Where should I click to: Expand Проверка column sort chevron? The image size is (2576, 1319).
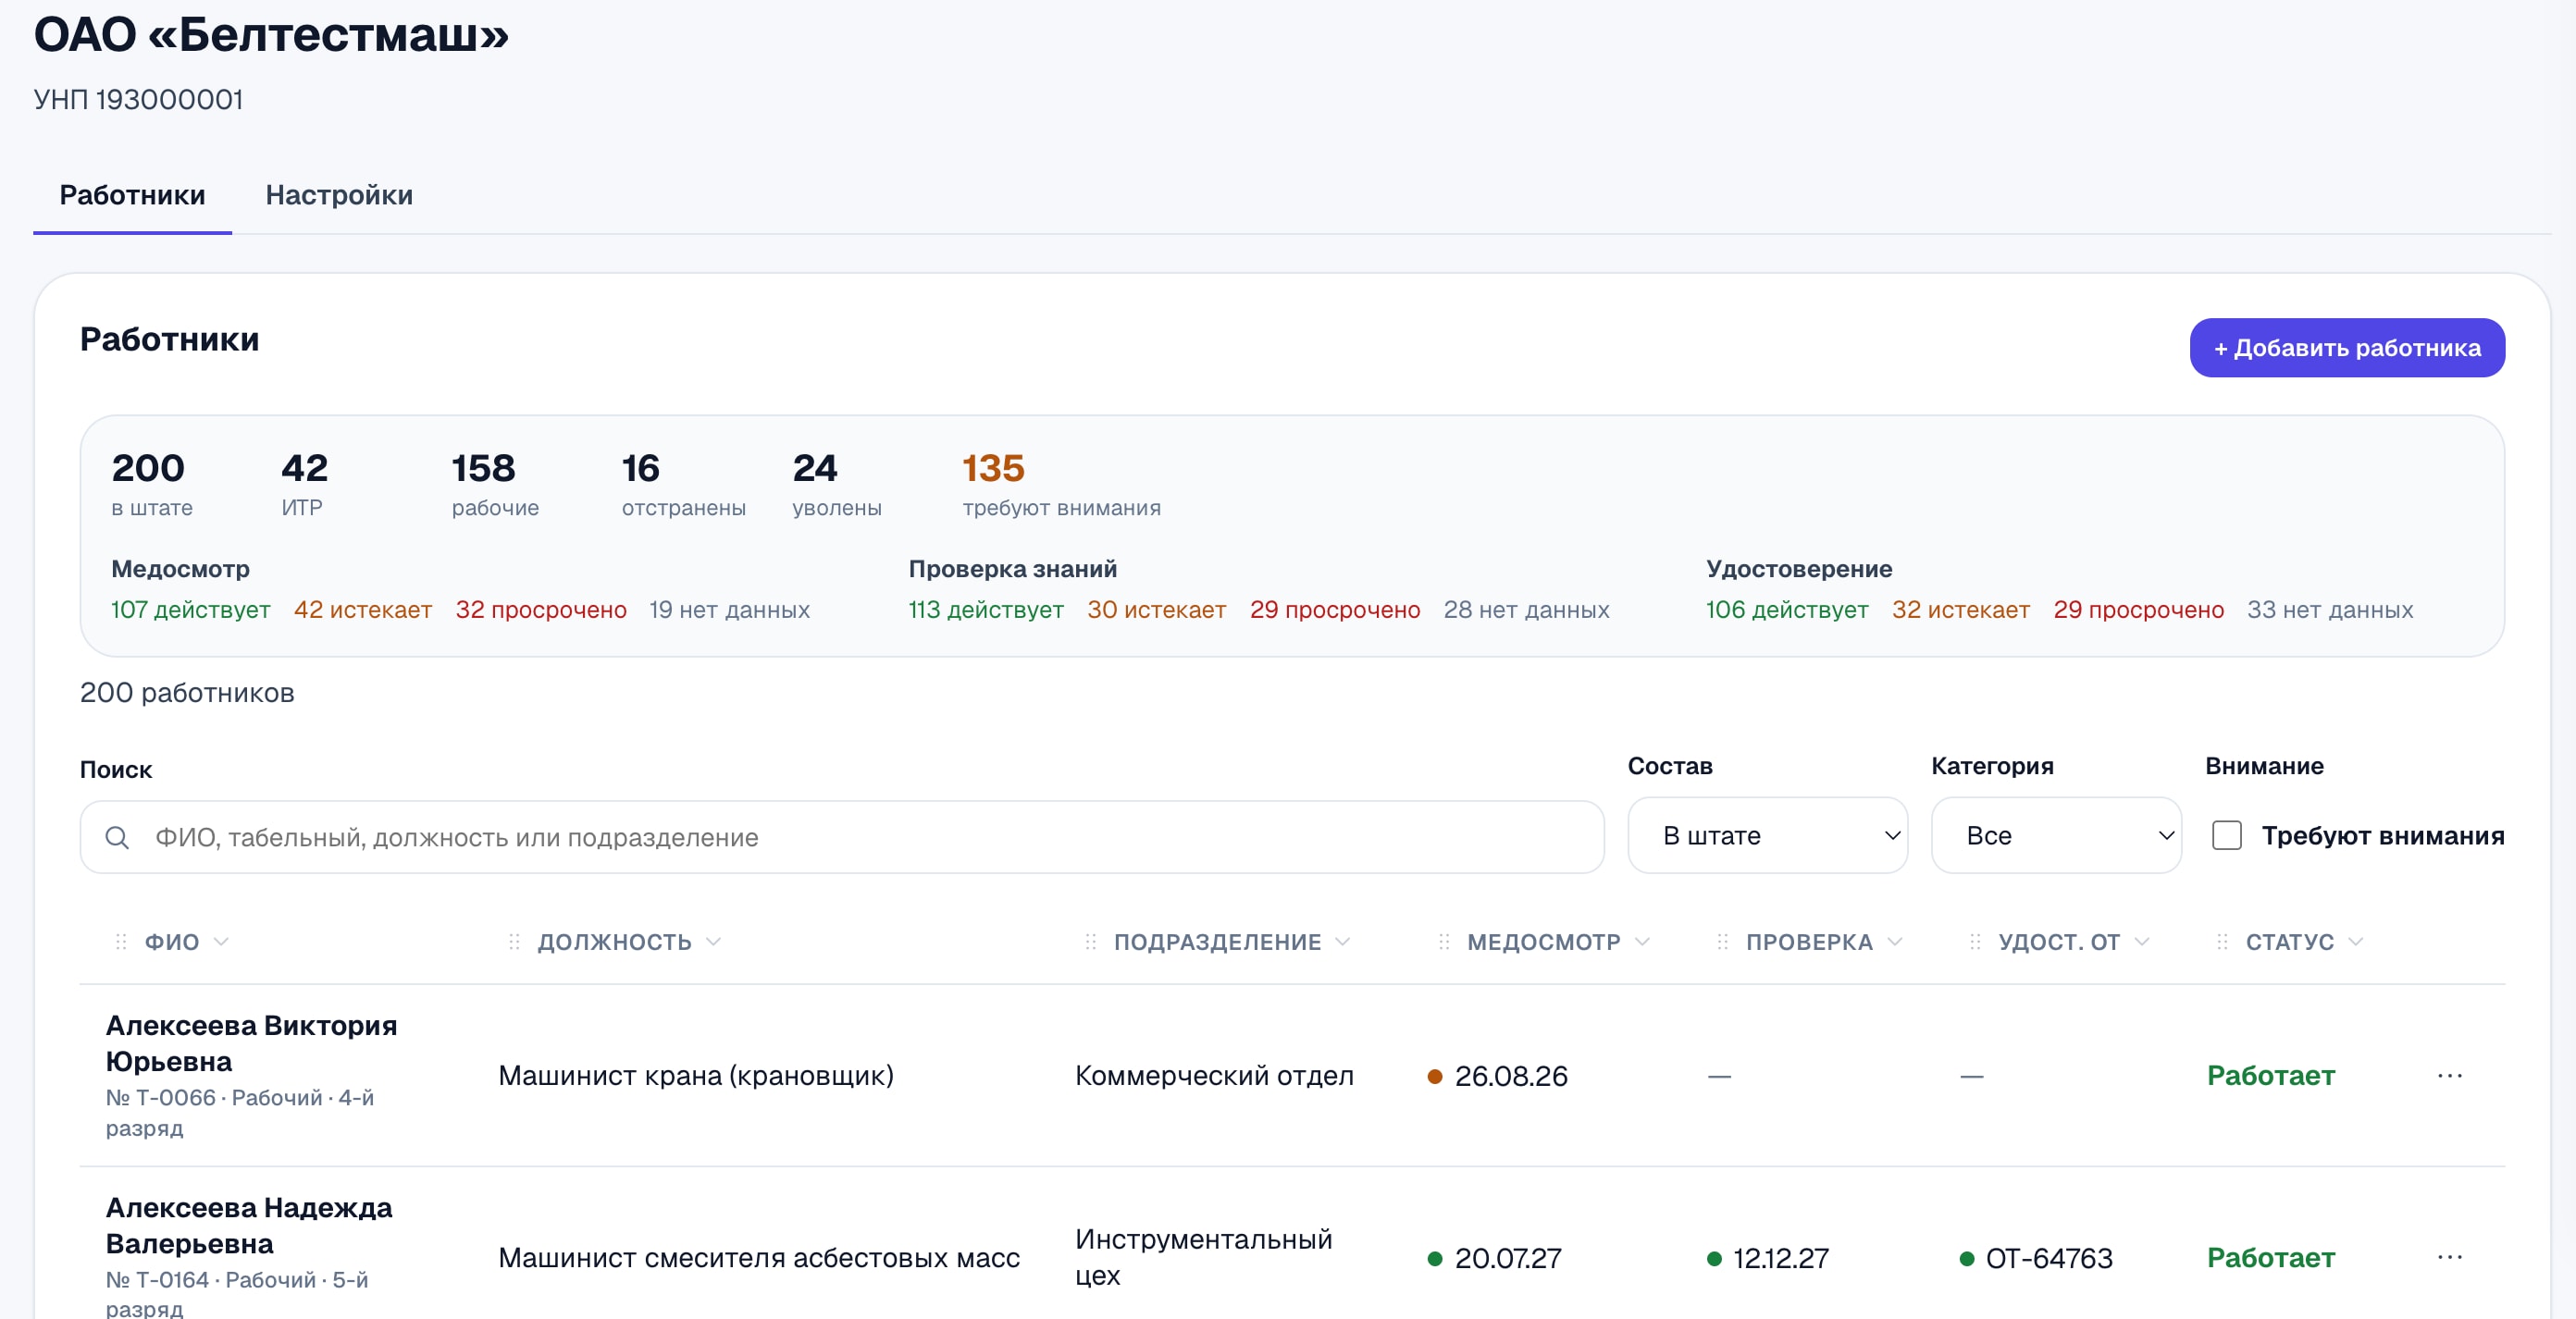point(1895,942)
